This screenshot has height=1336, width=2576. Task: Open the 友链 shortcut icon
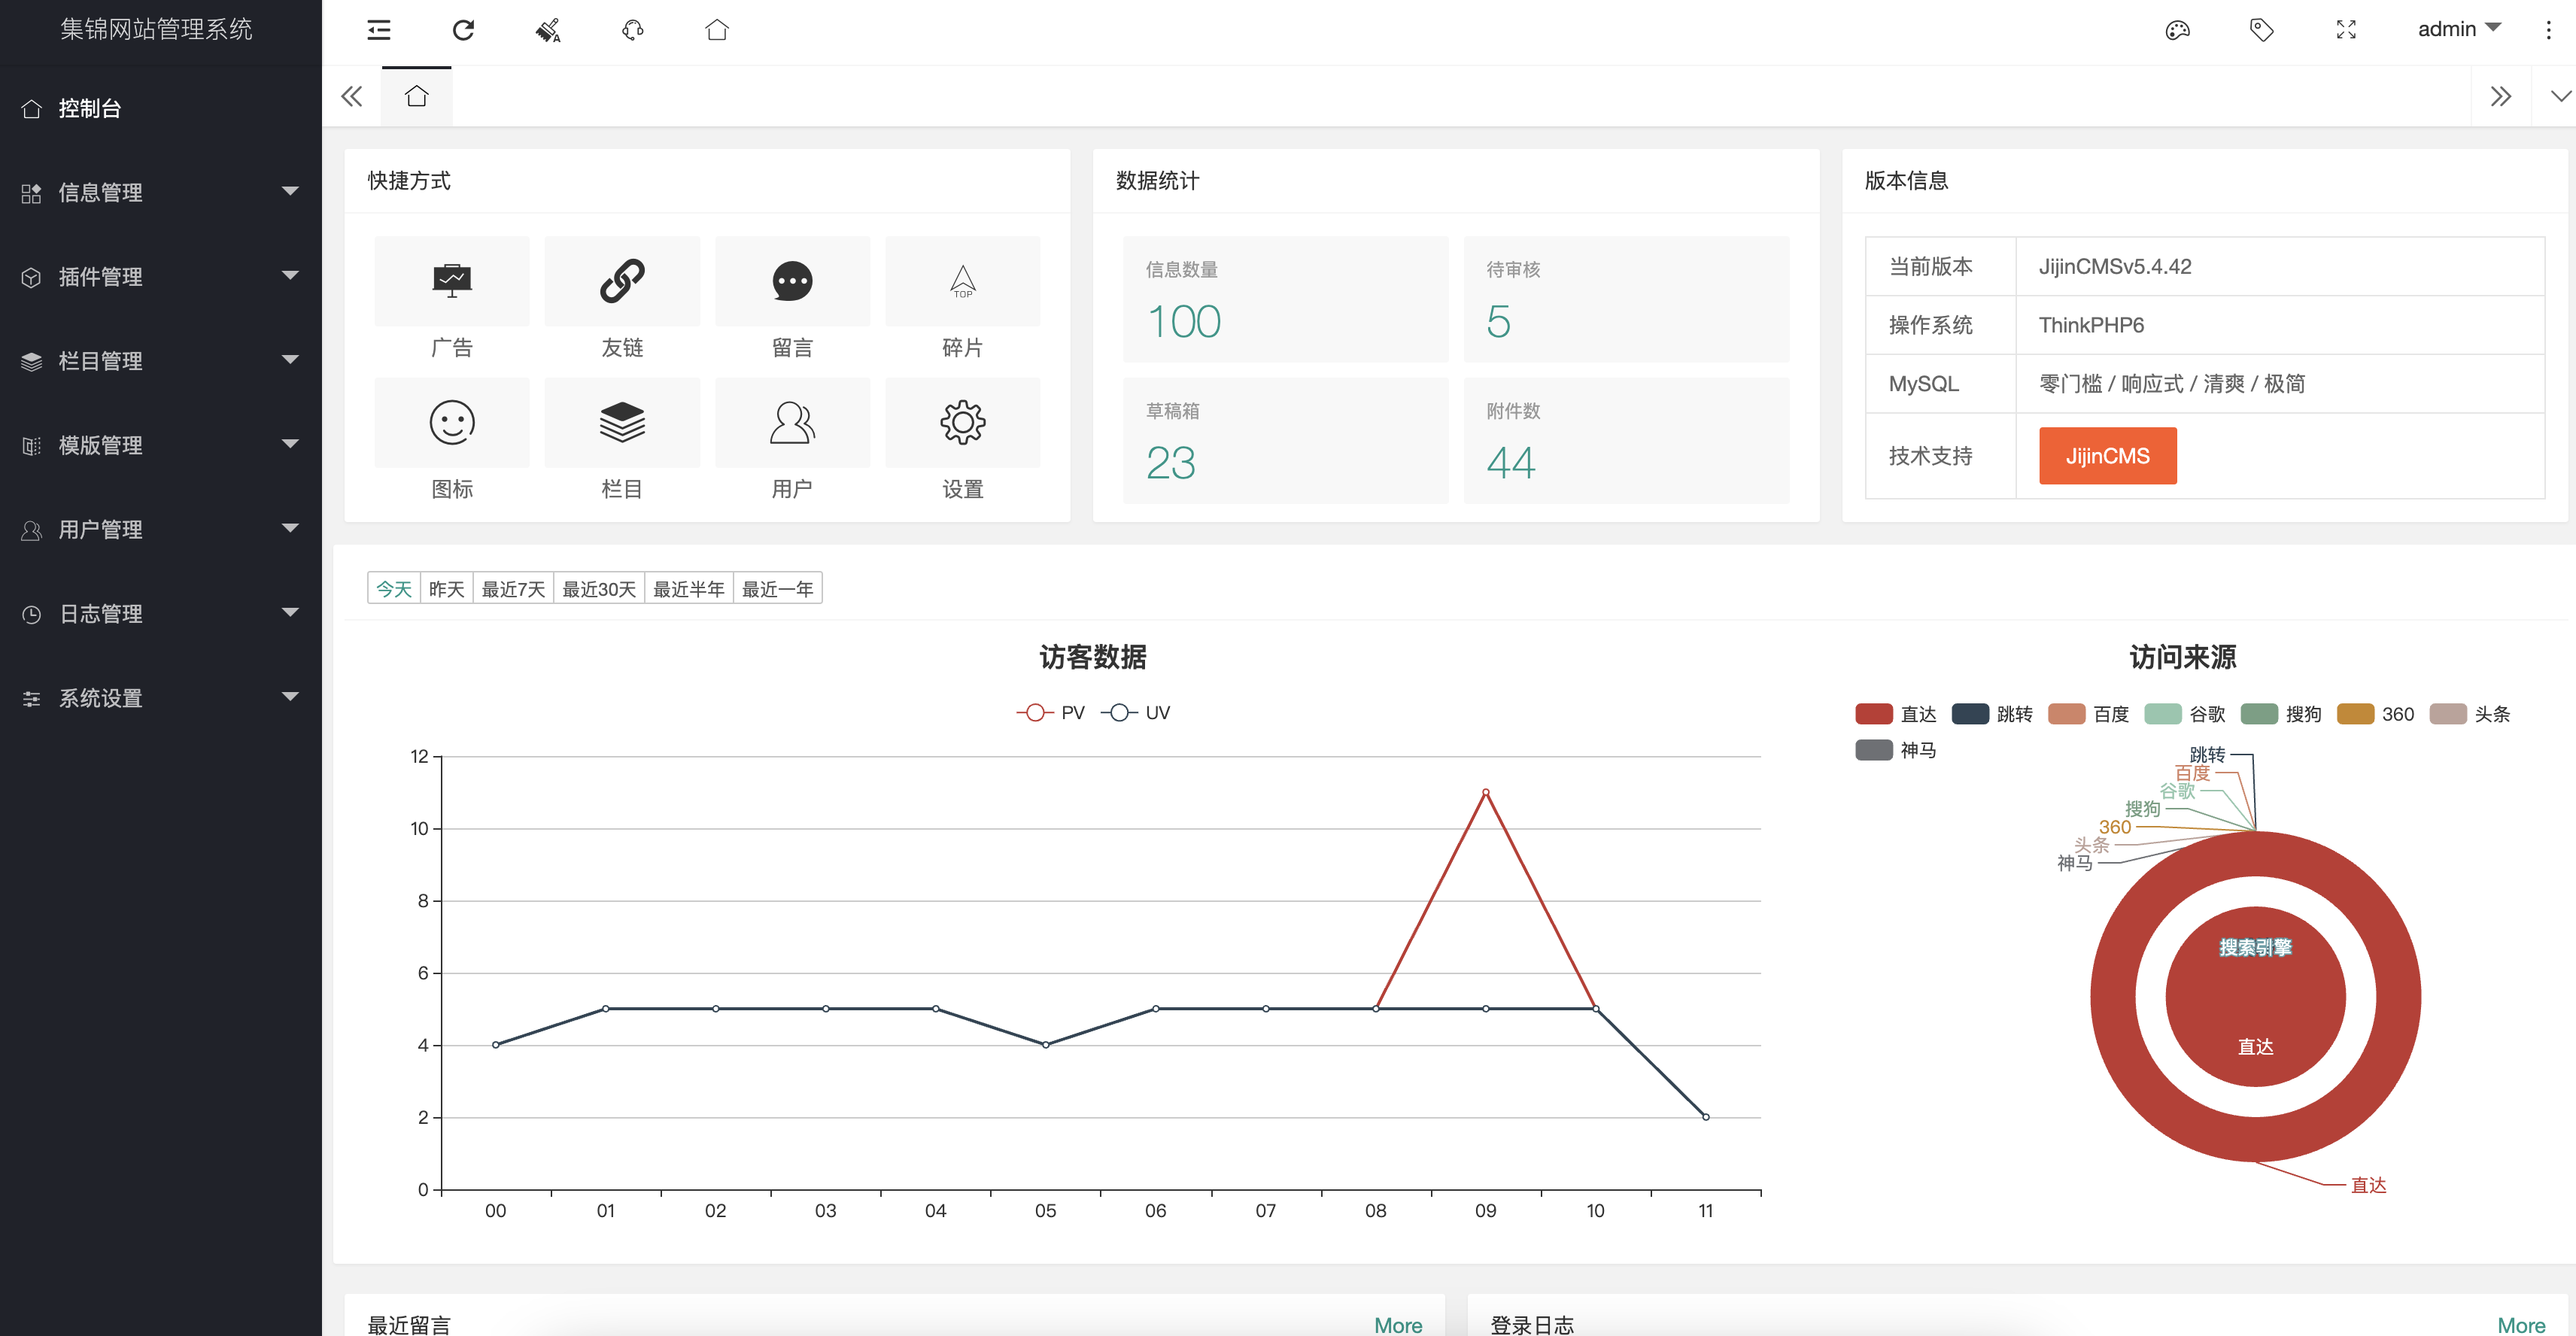(622, 281)
